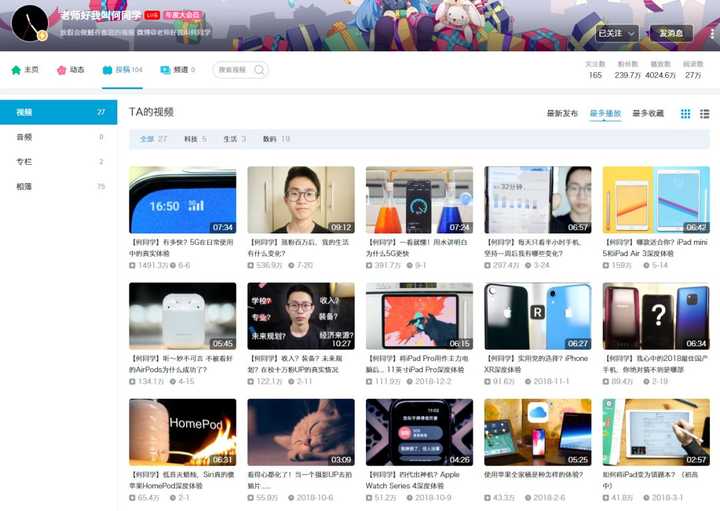
Task: Select the 投稿 104 submissions tab
Action: pos(122,70)
